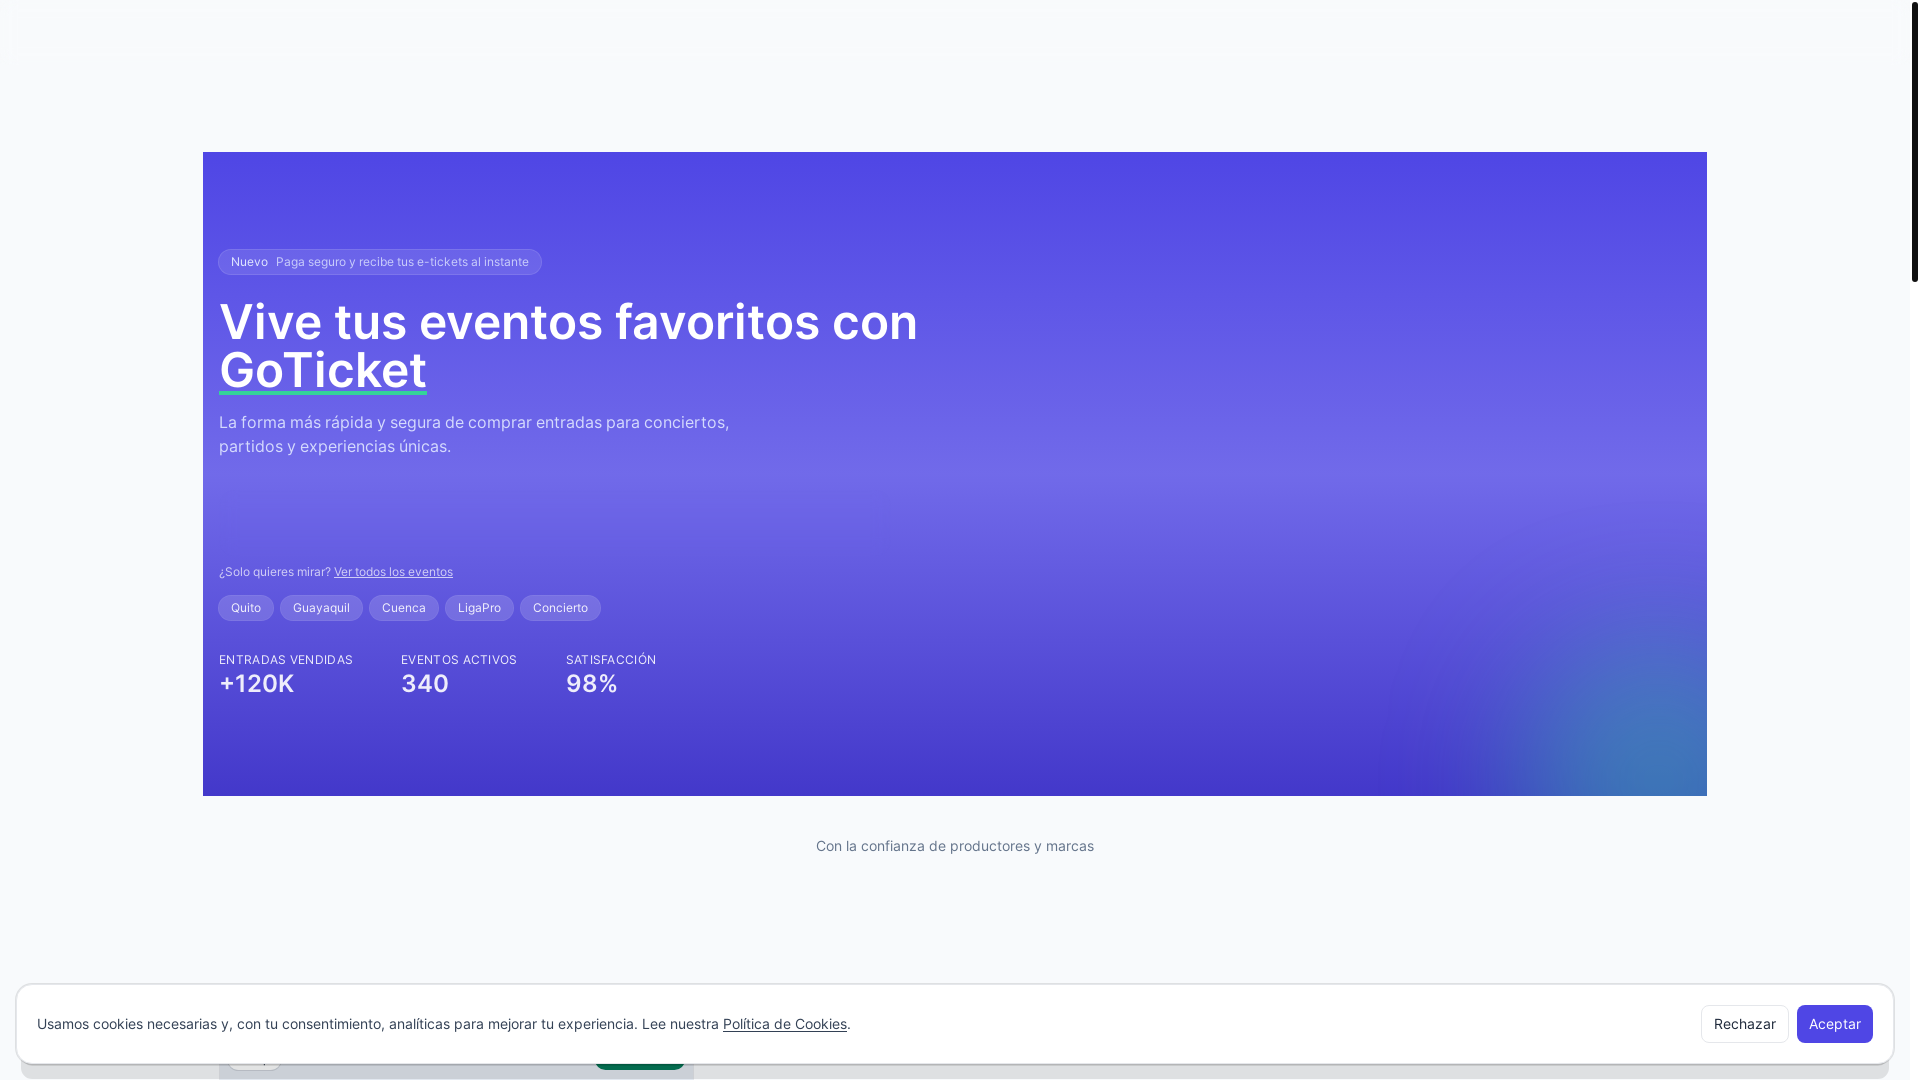Open the 'Ver todos los eventos' link
1920x1080 pixels.
(x=393, y=572)
